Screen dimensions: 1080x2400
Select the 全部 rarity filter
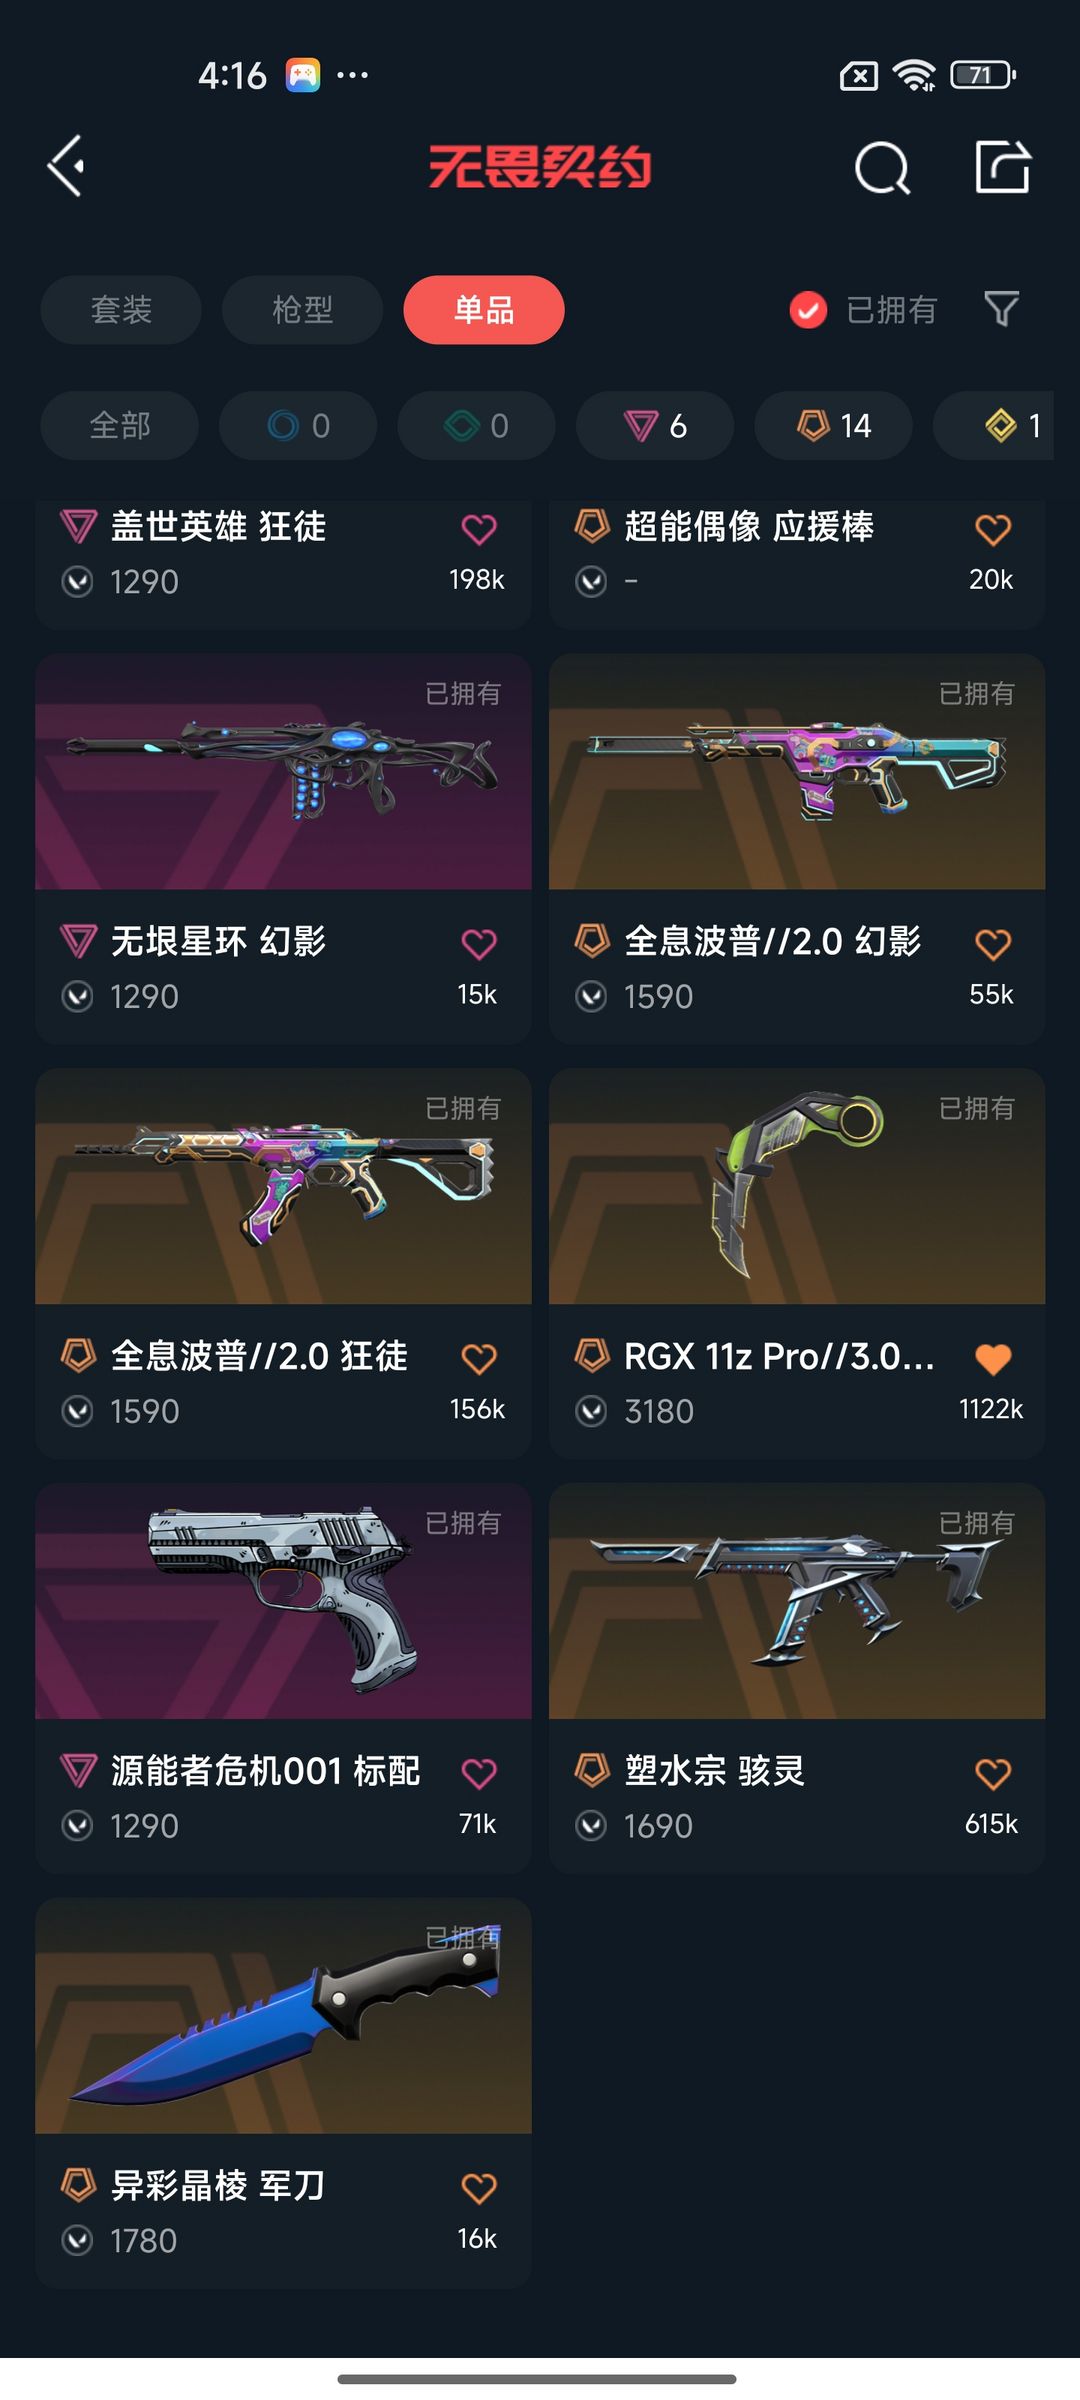tap(119, 426)
